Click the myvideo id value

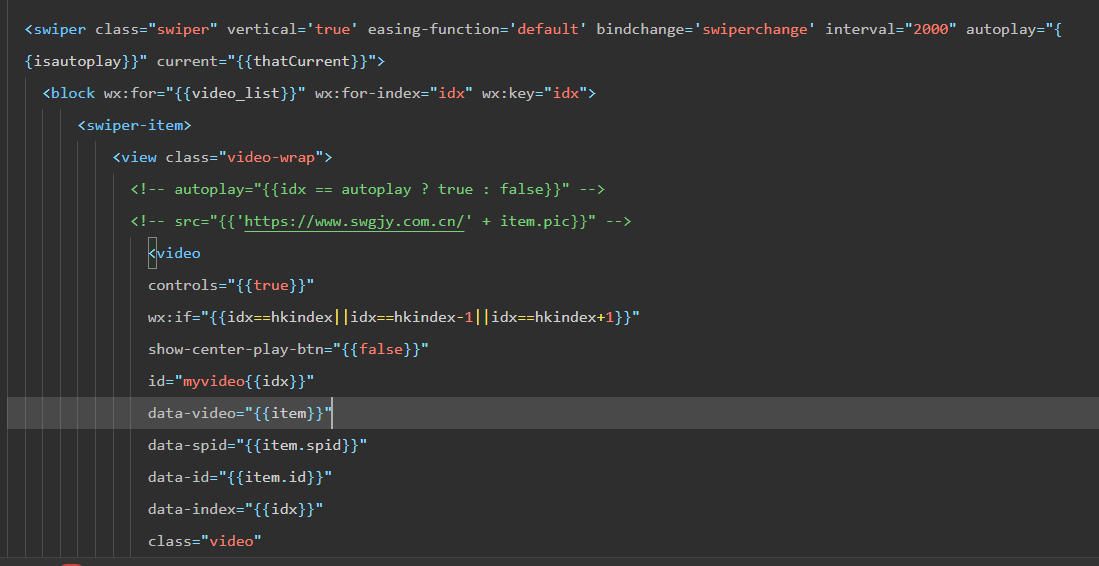coord(214,382)
